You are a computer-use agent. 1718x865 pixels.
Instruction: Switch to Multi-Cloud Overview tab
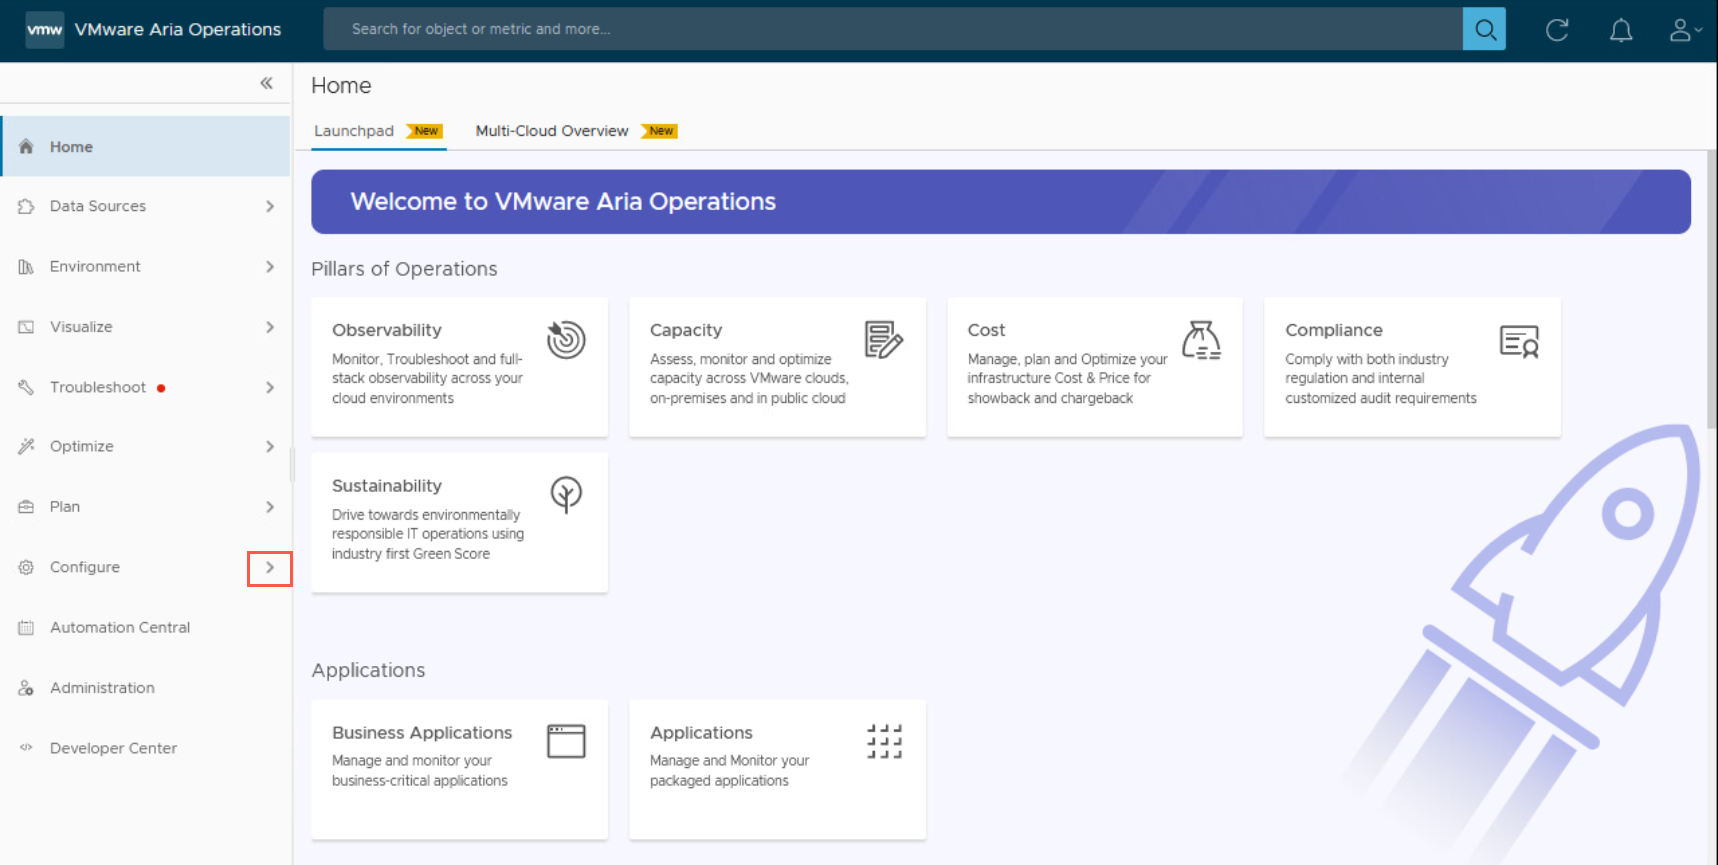tap(552, 131)
